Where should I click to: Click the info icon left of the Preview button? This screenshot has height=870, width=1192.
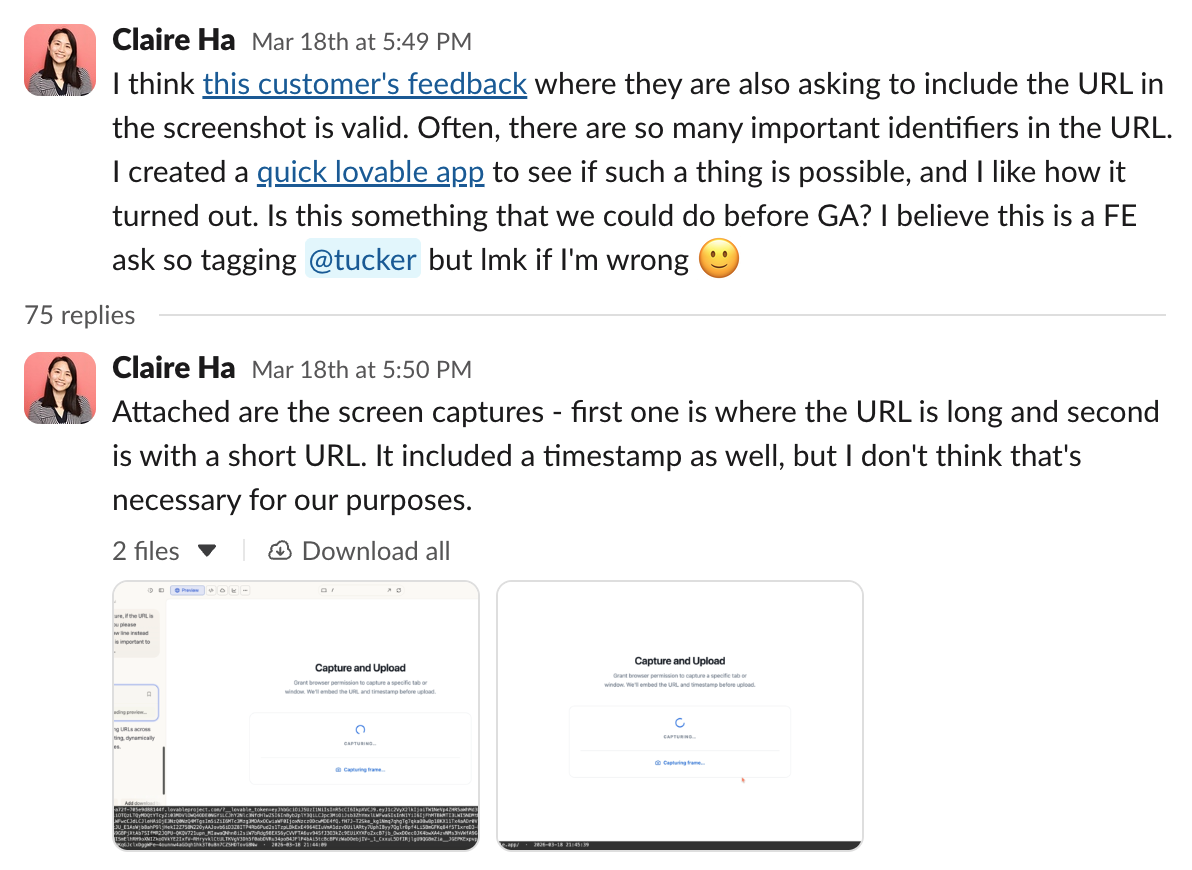tap(150, 590)
